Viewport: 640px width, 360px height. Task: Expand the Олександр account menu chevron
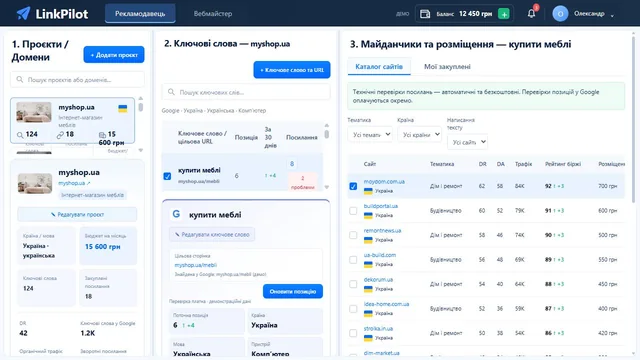(x=612, y=16)
